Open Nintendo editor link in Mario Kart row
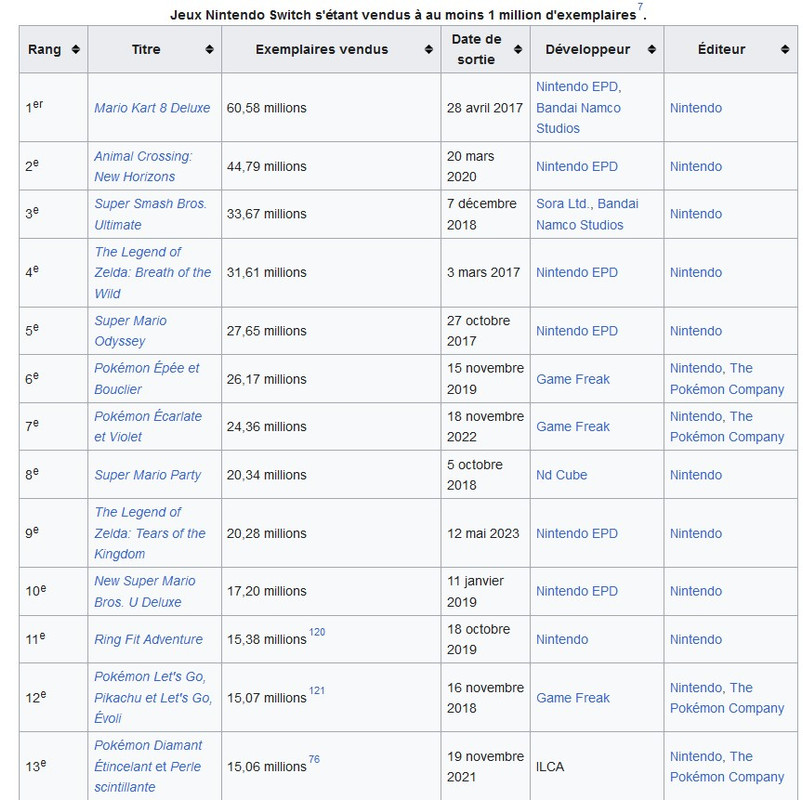Image resolution: width=803 pixels, height=800 pixels. coord(696,108)
